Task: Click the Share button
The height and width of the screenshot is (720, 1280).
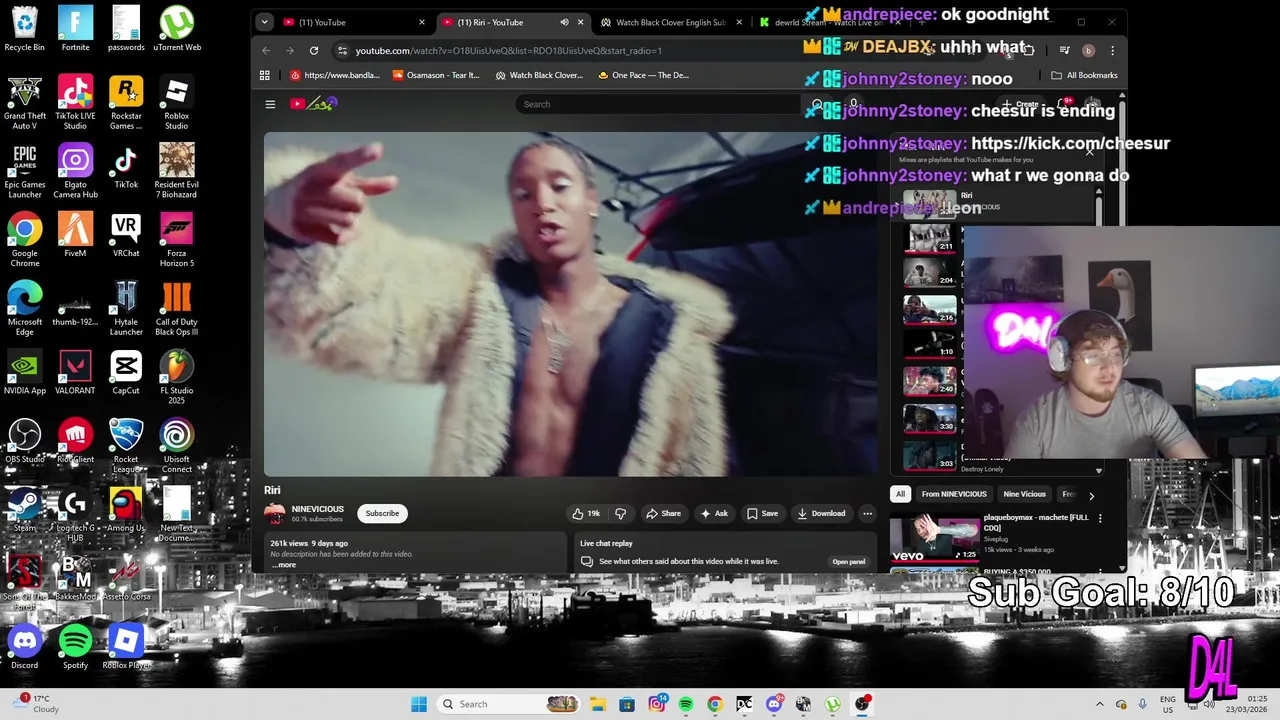Action: 663,513
